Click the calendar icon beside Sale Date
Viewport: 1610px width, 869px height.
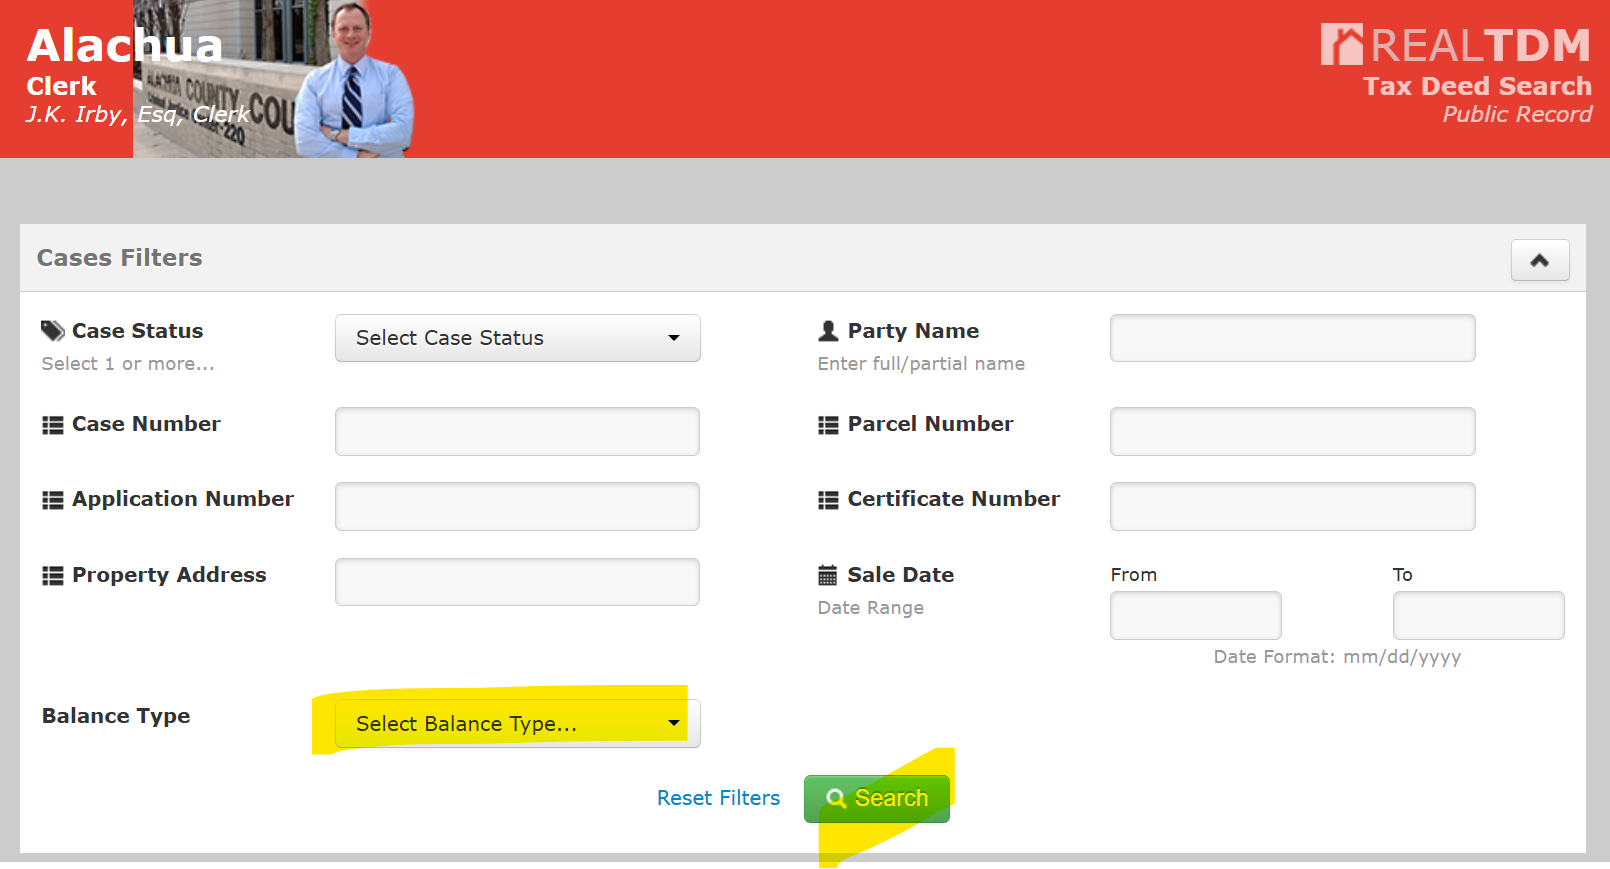[x=828, y=575]
